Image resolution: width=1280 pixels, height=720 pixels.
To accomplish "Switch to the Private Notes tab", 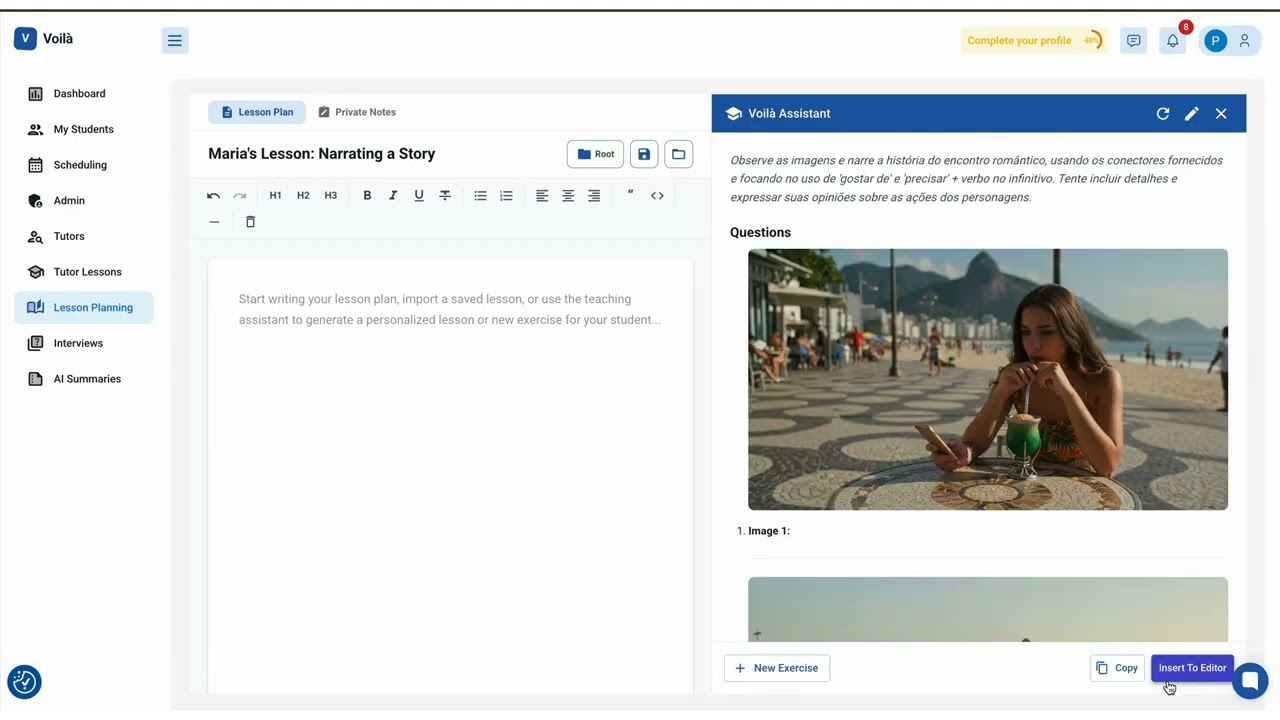I will tap(357, 112).
